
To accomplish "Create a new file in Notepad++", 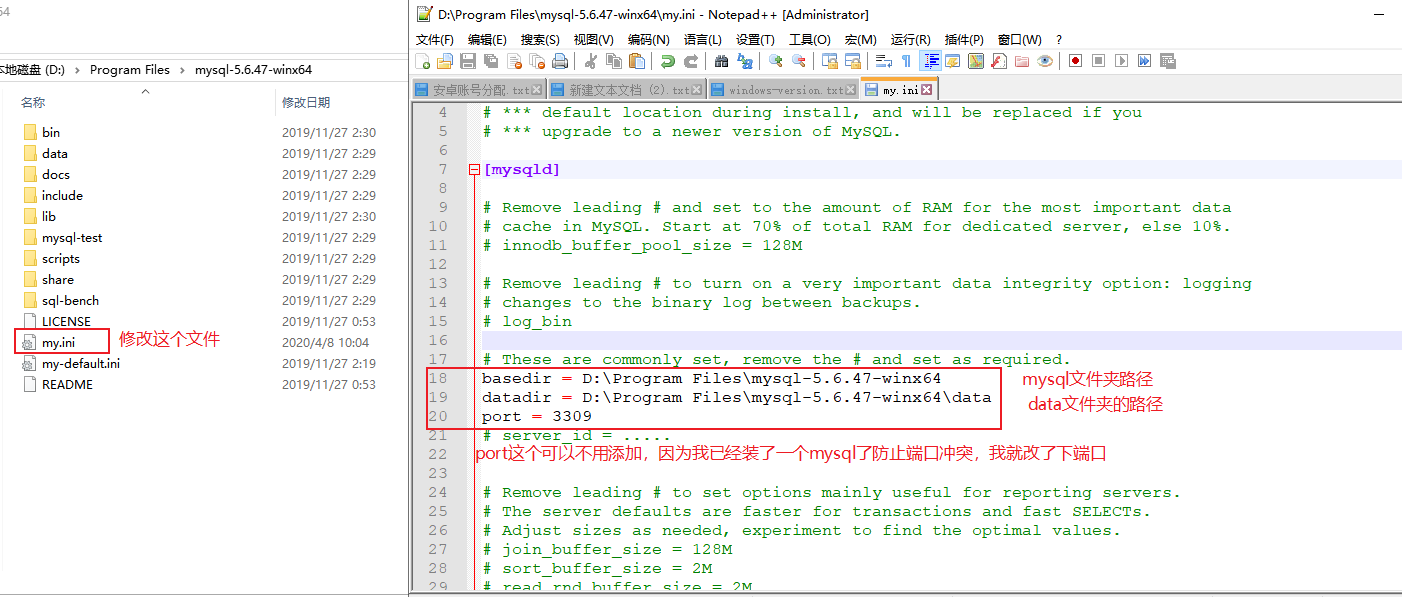I will tap(422, 61).
